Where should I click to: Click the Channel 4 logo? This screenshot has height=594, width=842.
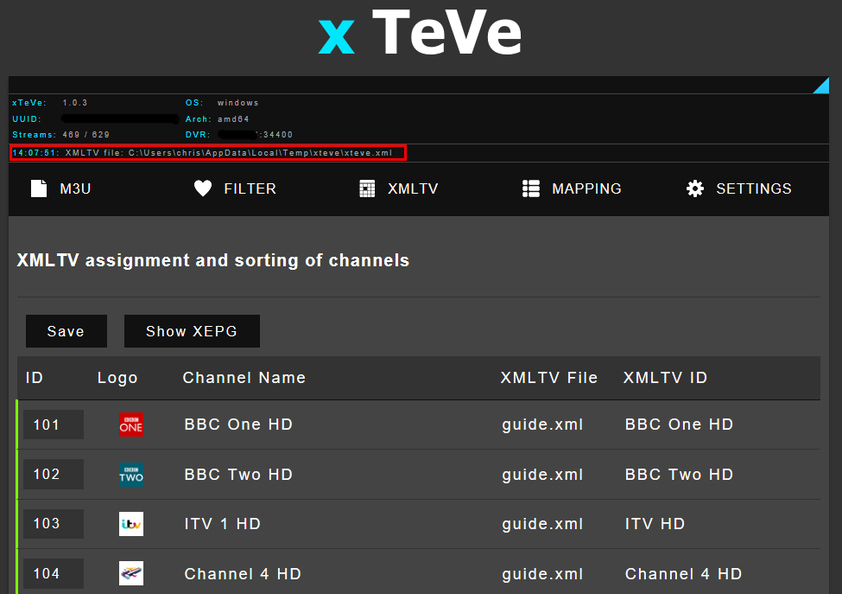click(131, 573)
